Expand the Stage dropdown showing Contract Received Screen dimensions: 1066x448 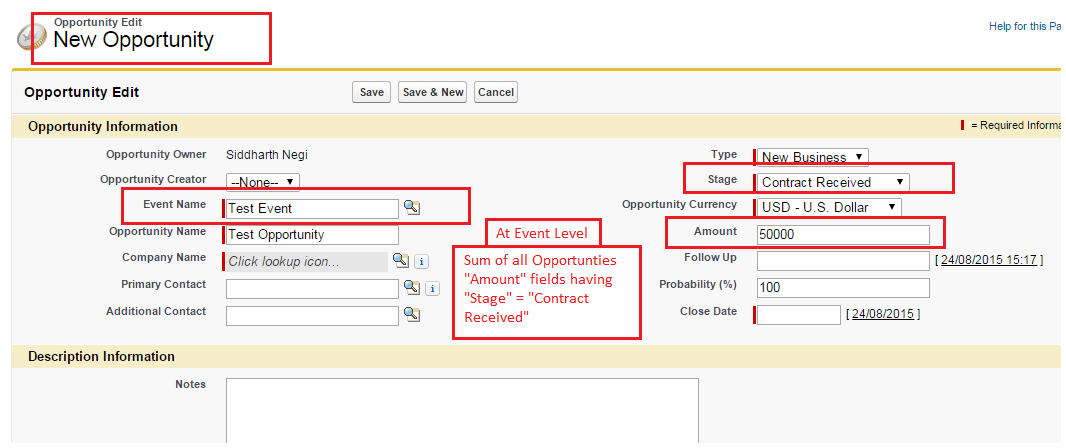(833, 182)
